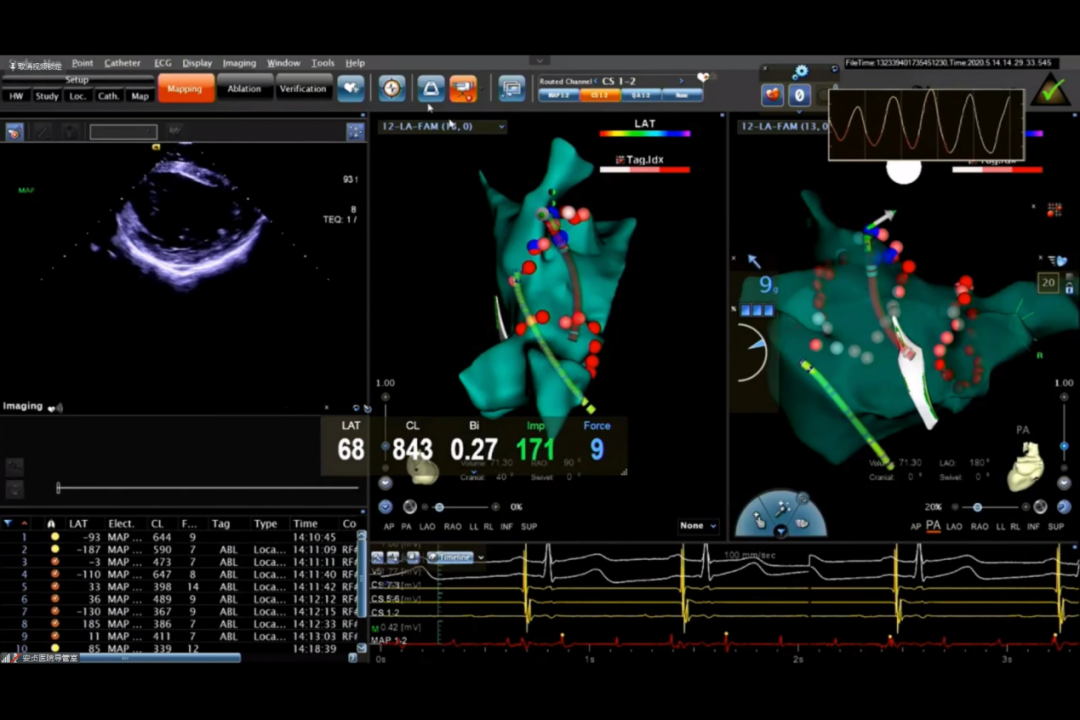Click the heart icon next to Verification
The image size is (1080, 720).
click(x=350, y=89)
